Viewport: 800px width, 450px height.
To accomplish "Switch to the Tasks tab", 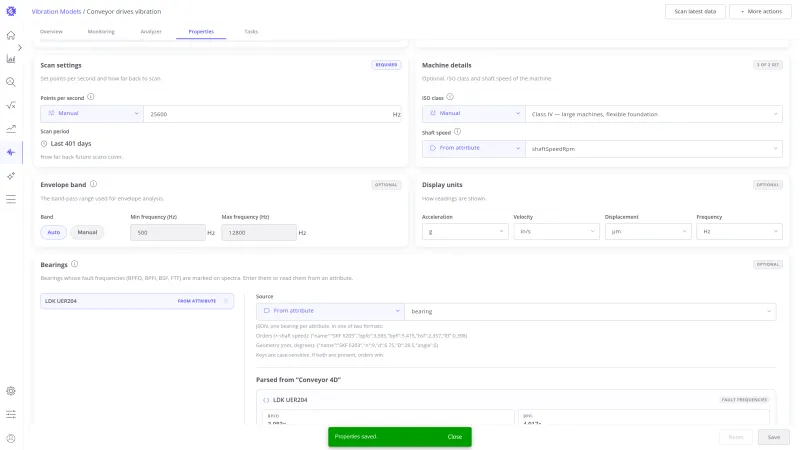I will click(x=251, y=32).
